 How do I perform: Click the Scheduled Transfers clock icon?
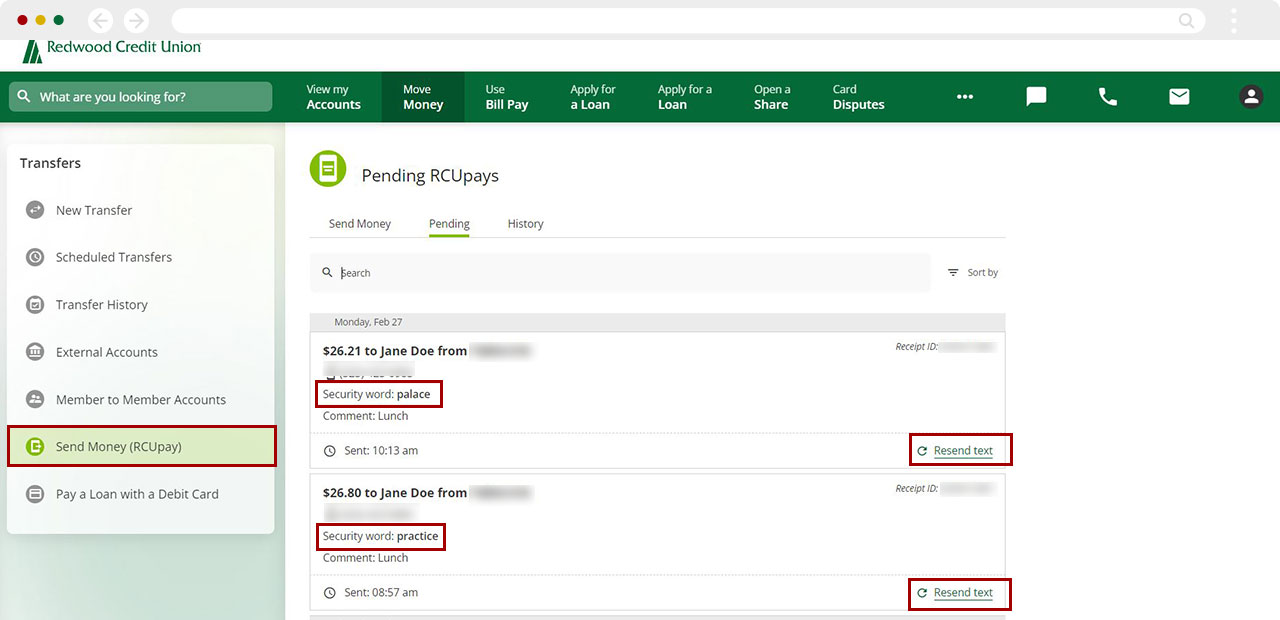(x=35, y=257)
